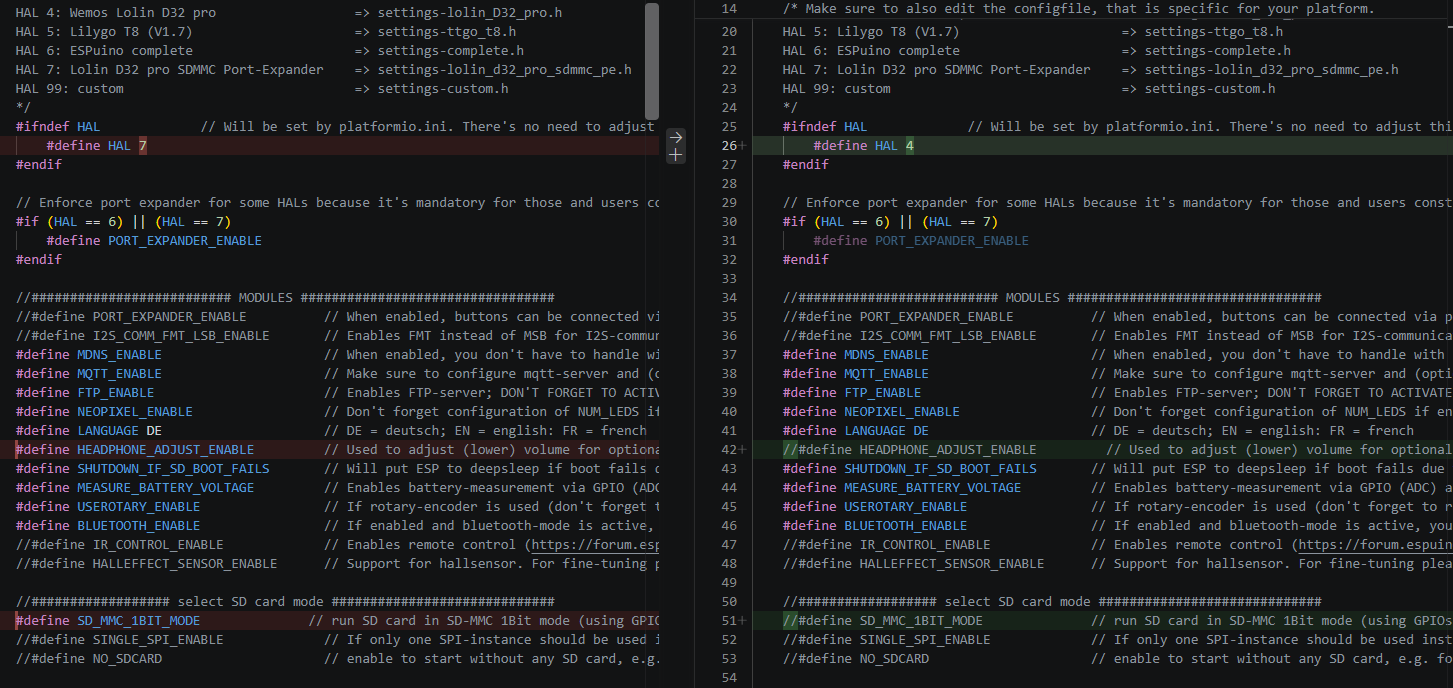Click line number 45 in right gutter
This screenshot has width=1453, height=688.
[728, 507]
